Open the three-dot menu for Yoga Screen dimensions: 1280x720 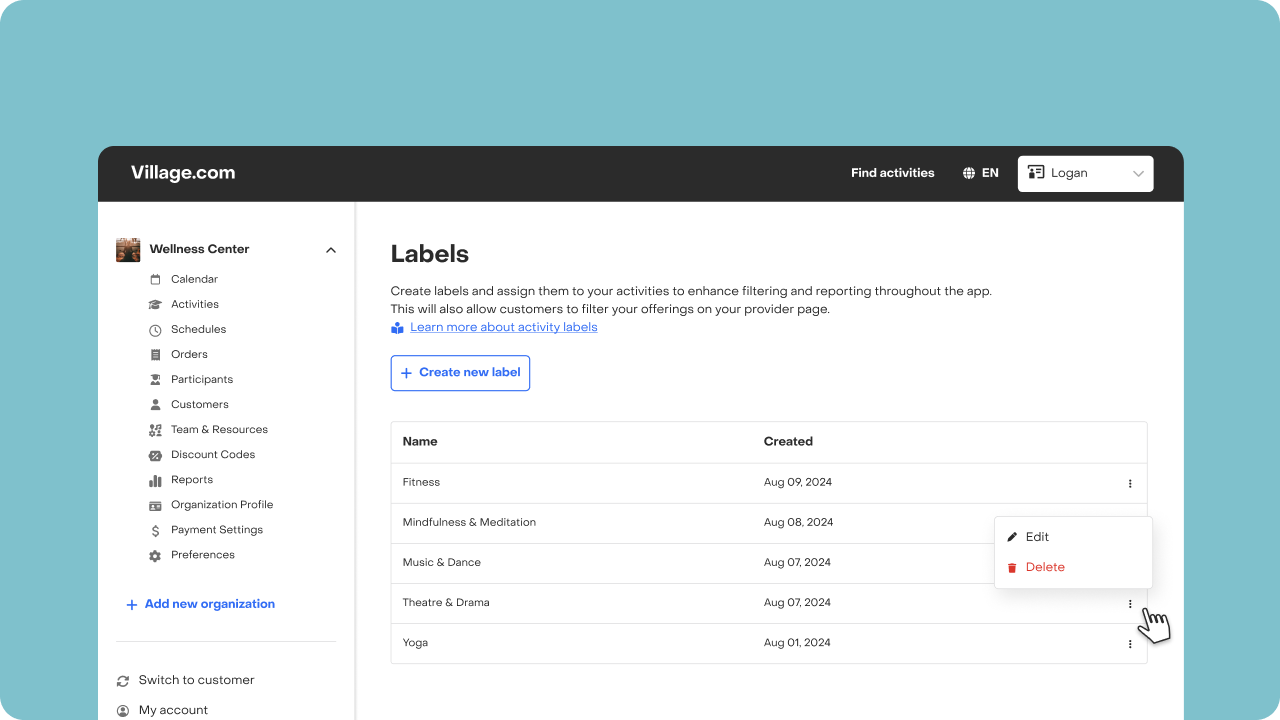(x=1130, y=644)
